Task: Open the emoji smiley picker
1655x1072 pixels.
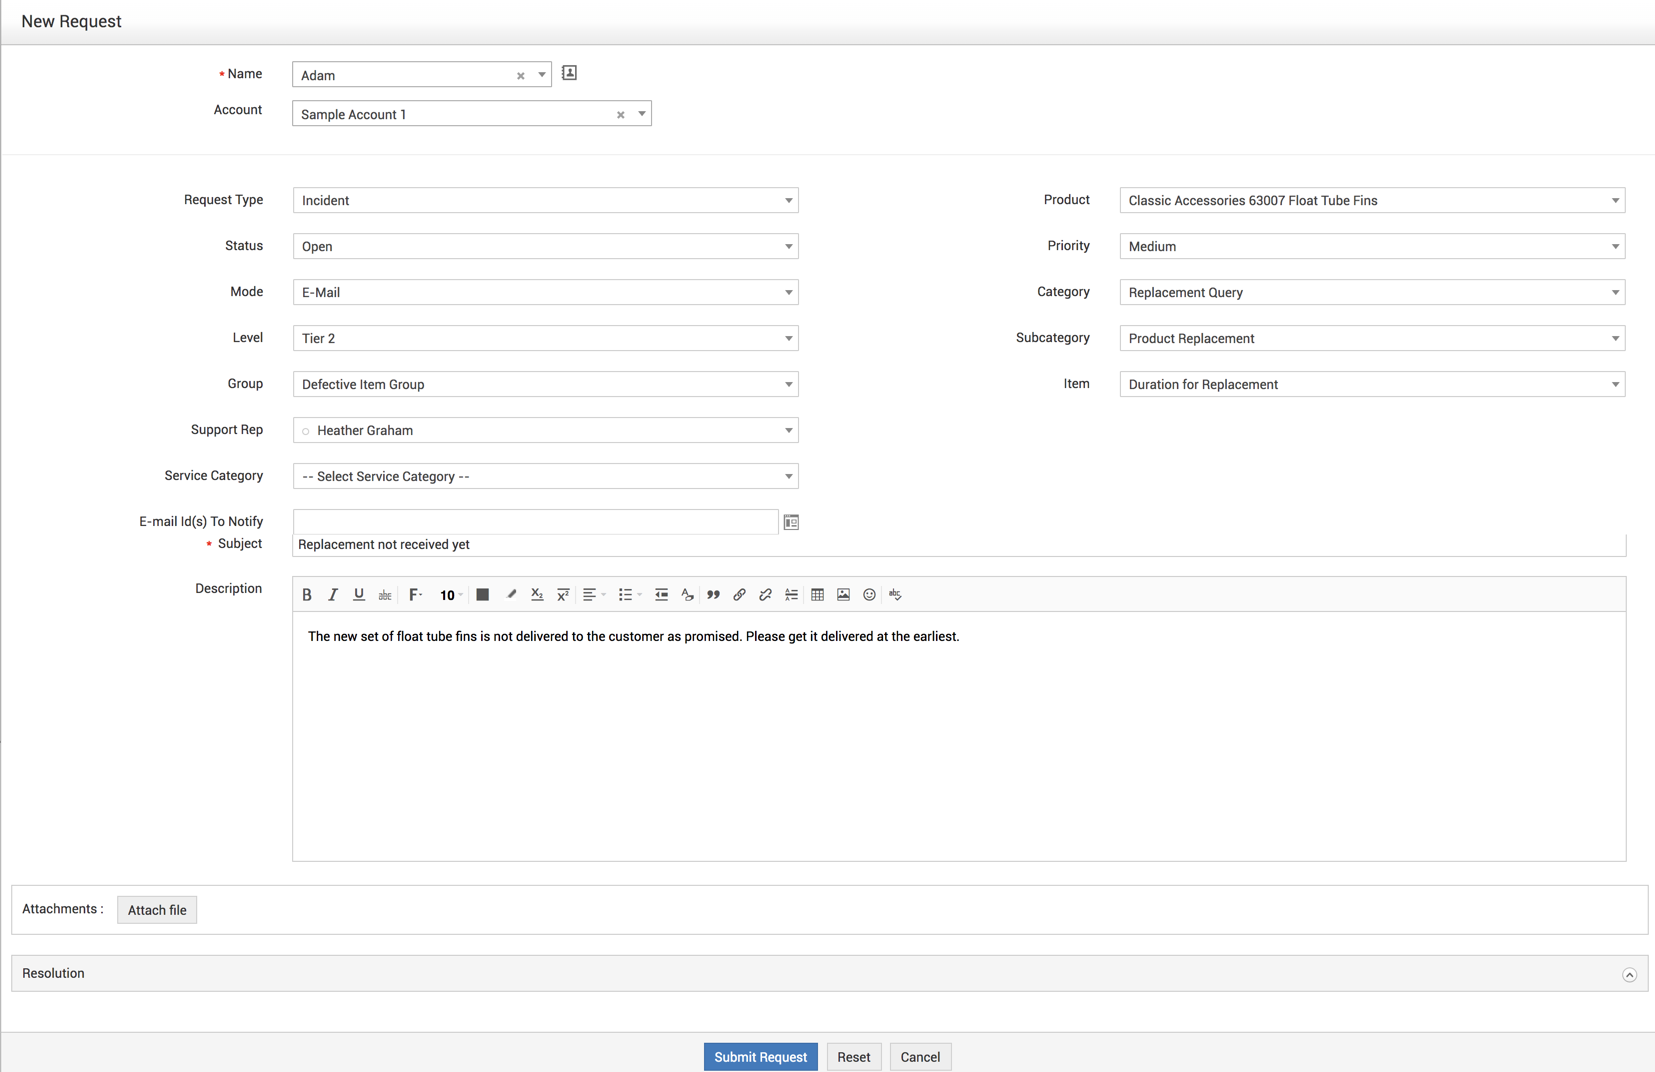Action: (869, 595)
